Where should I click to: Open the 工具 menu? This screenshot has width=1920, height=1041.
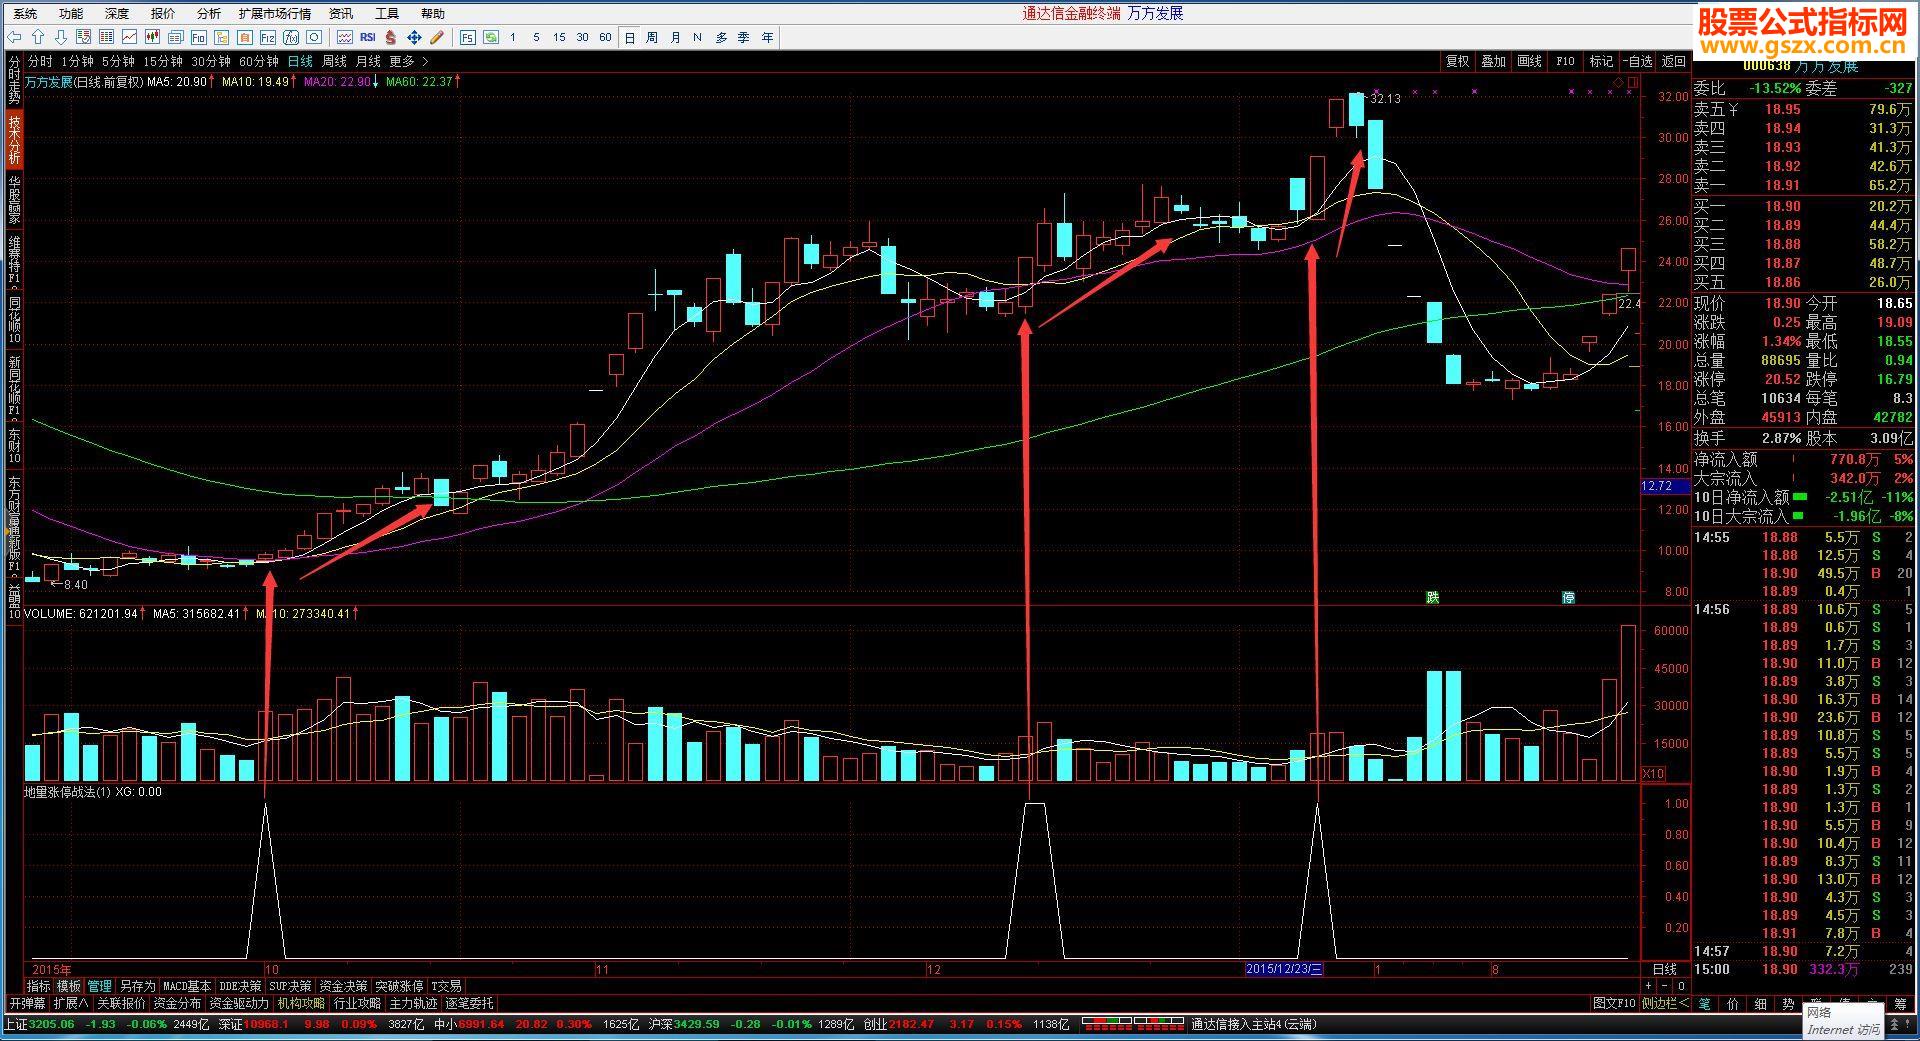pos(387,13)
